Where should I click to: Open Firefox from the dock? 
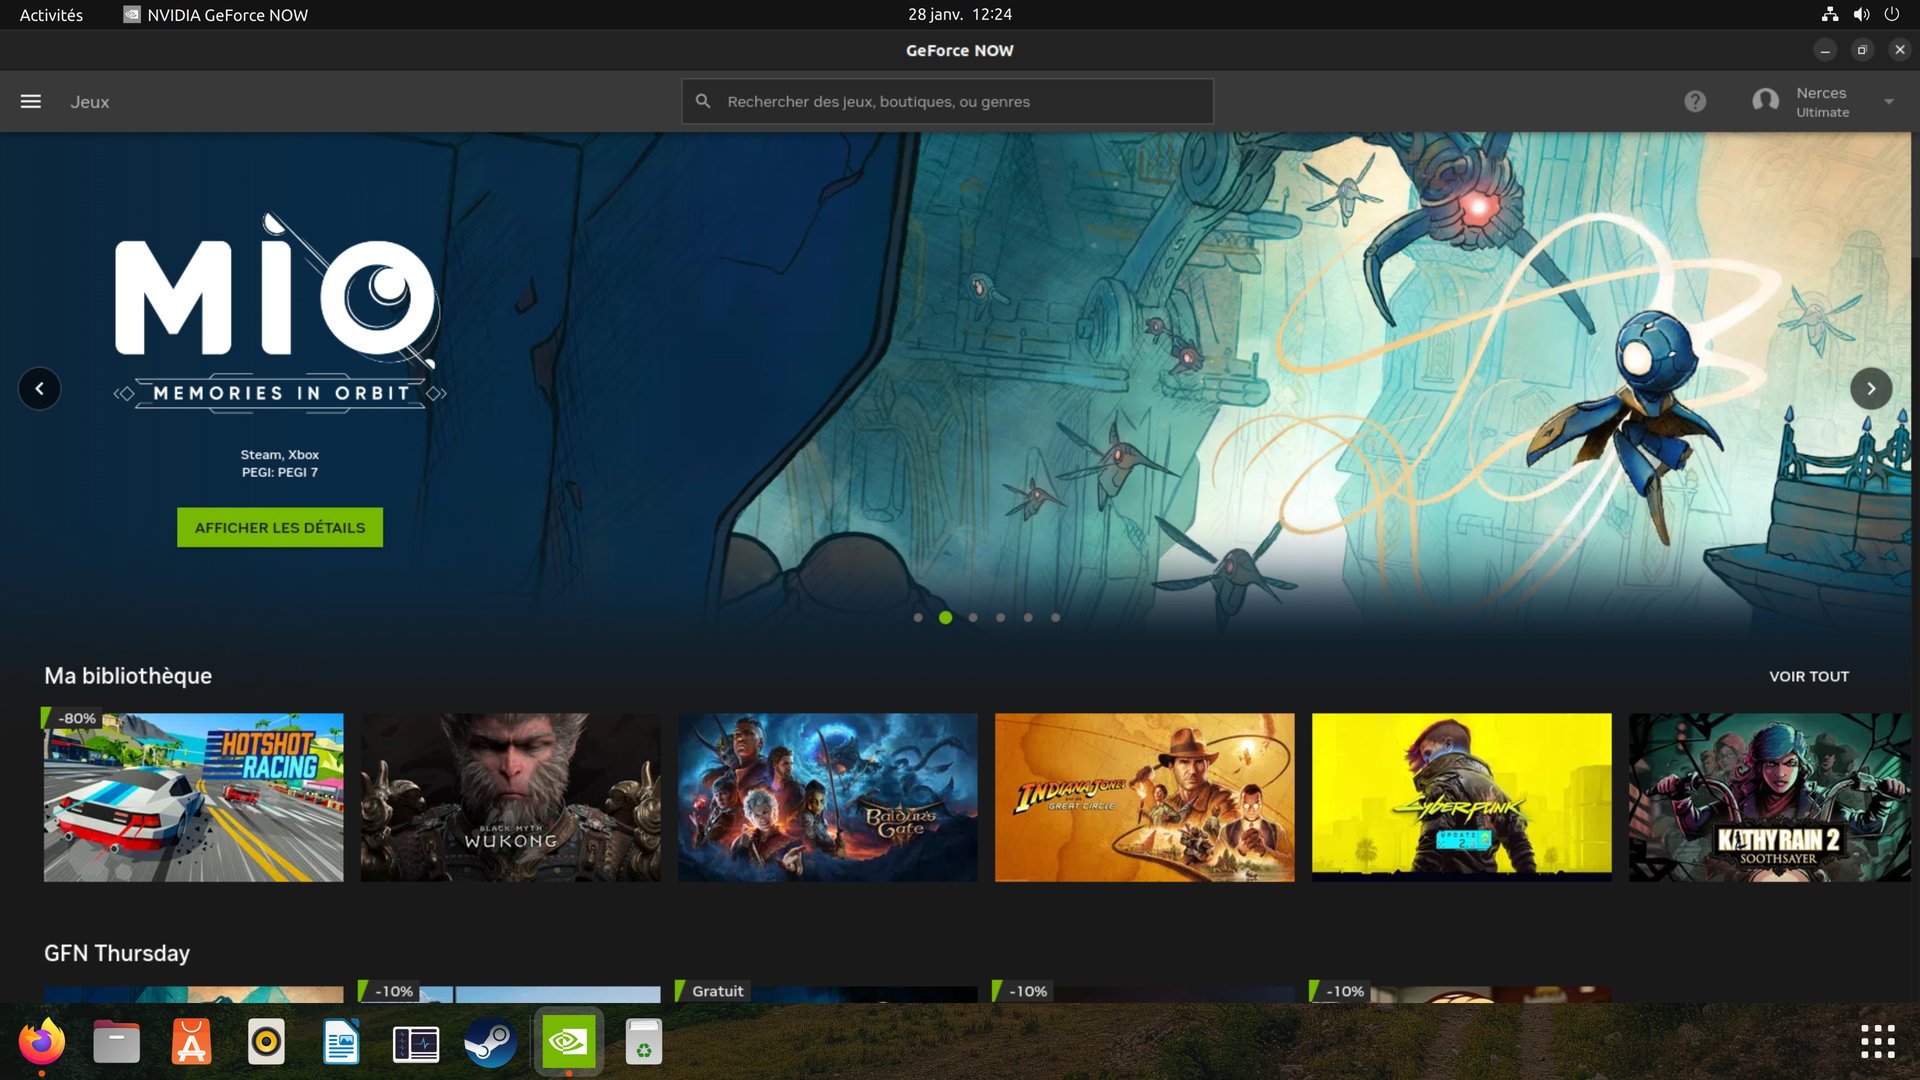click(x=40, y=1041)
